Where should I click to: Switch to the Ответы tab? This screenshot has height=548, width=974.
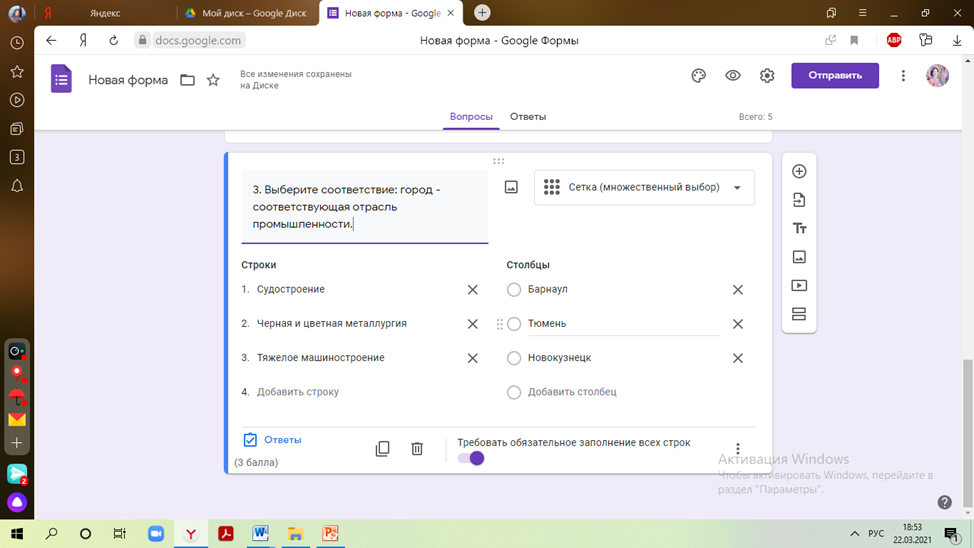[528, 117]
